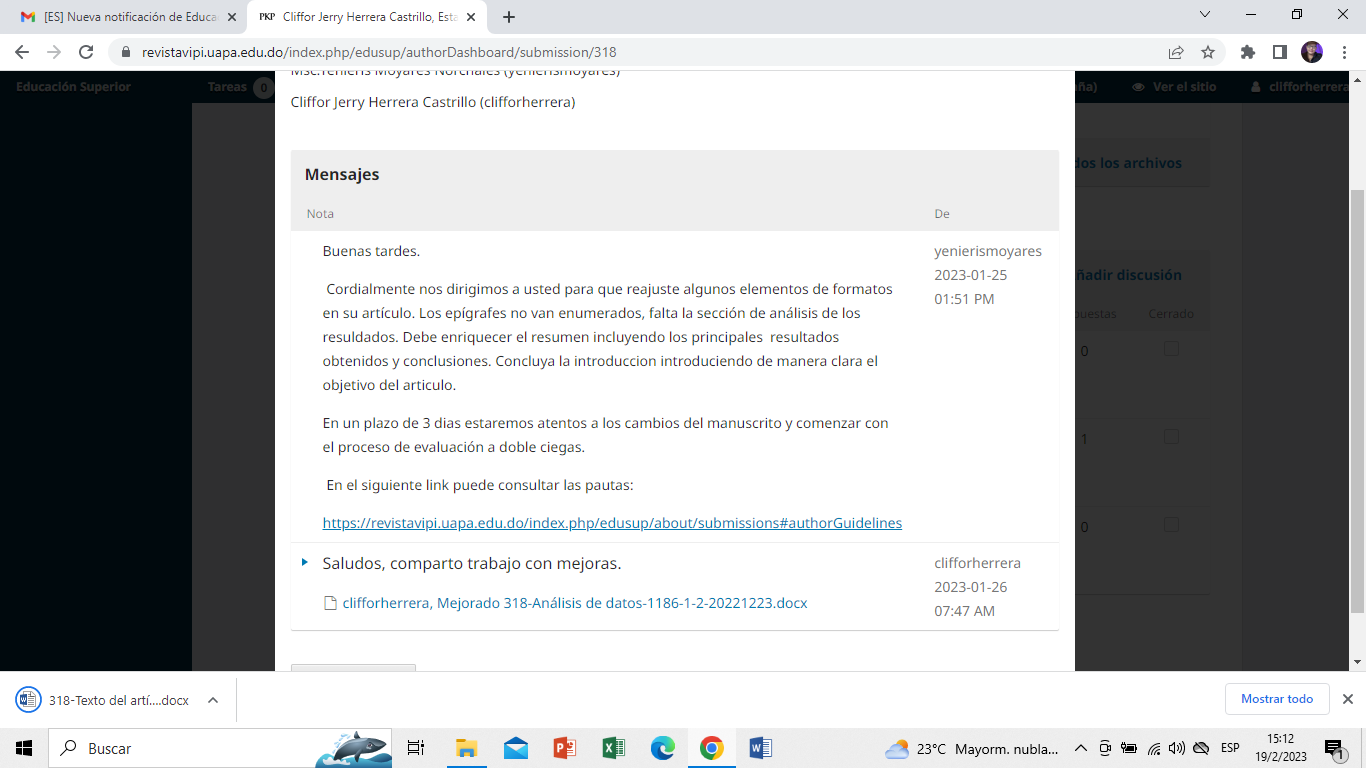Open the Mail app in the taskbar

516,748
